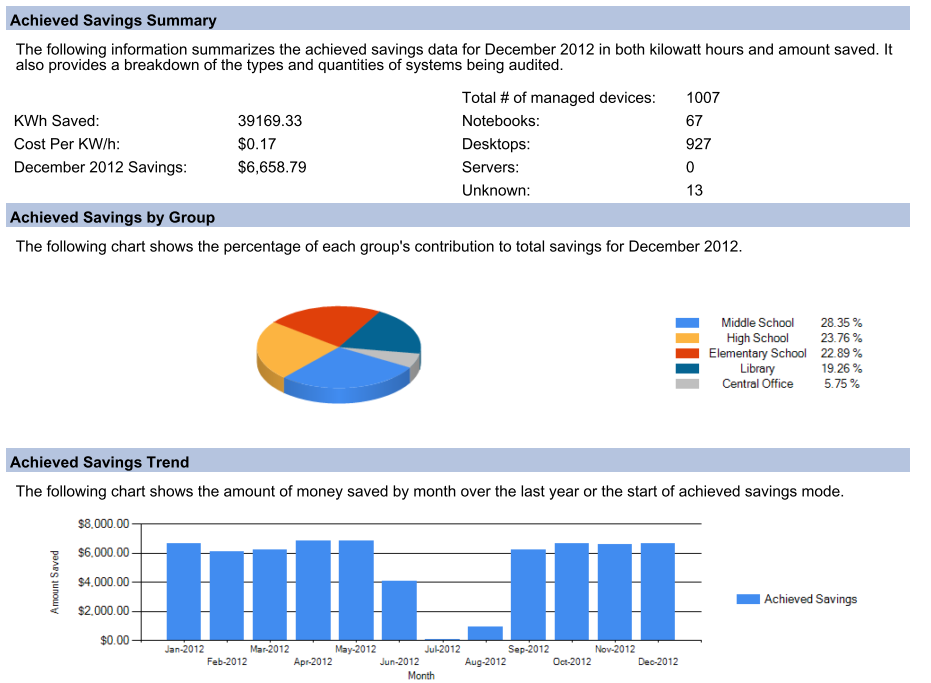931x683 pixels.
Task: Click the December 2012 Savings value $6,658.79
Action: click(x=272, y=167)
